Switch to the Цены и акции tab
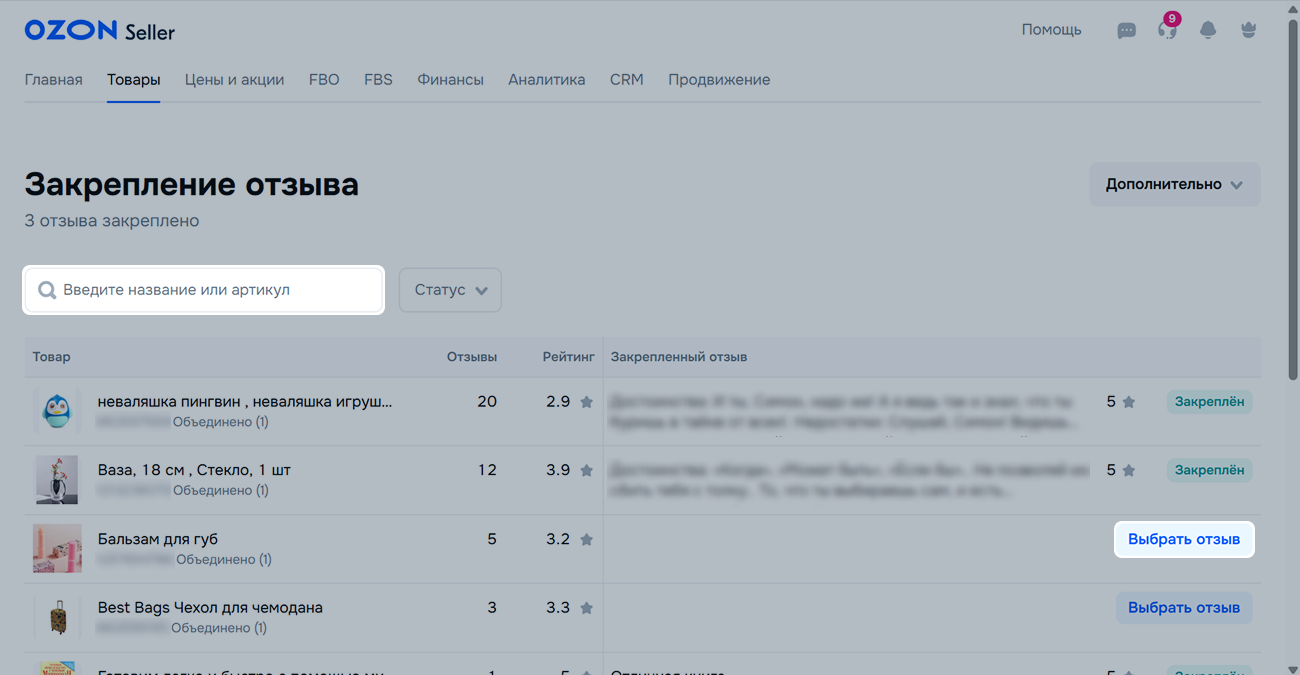Image resolution: width=1300 pixels, height=675 pixels. click(234, 80)
